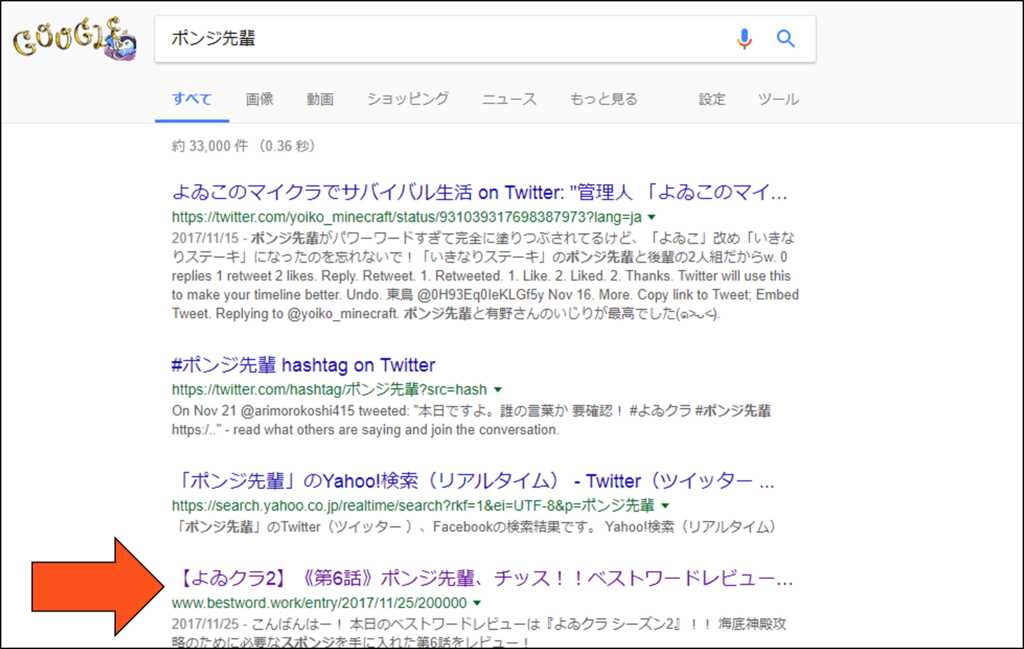The height and width of the screenshot is (649, 1024).
Task: Click the 約 33,000 件 result count text
Action: pos(243,146)
